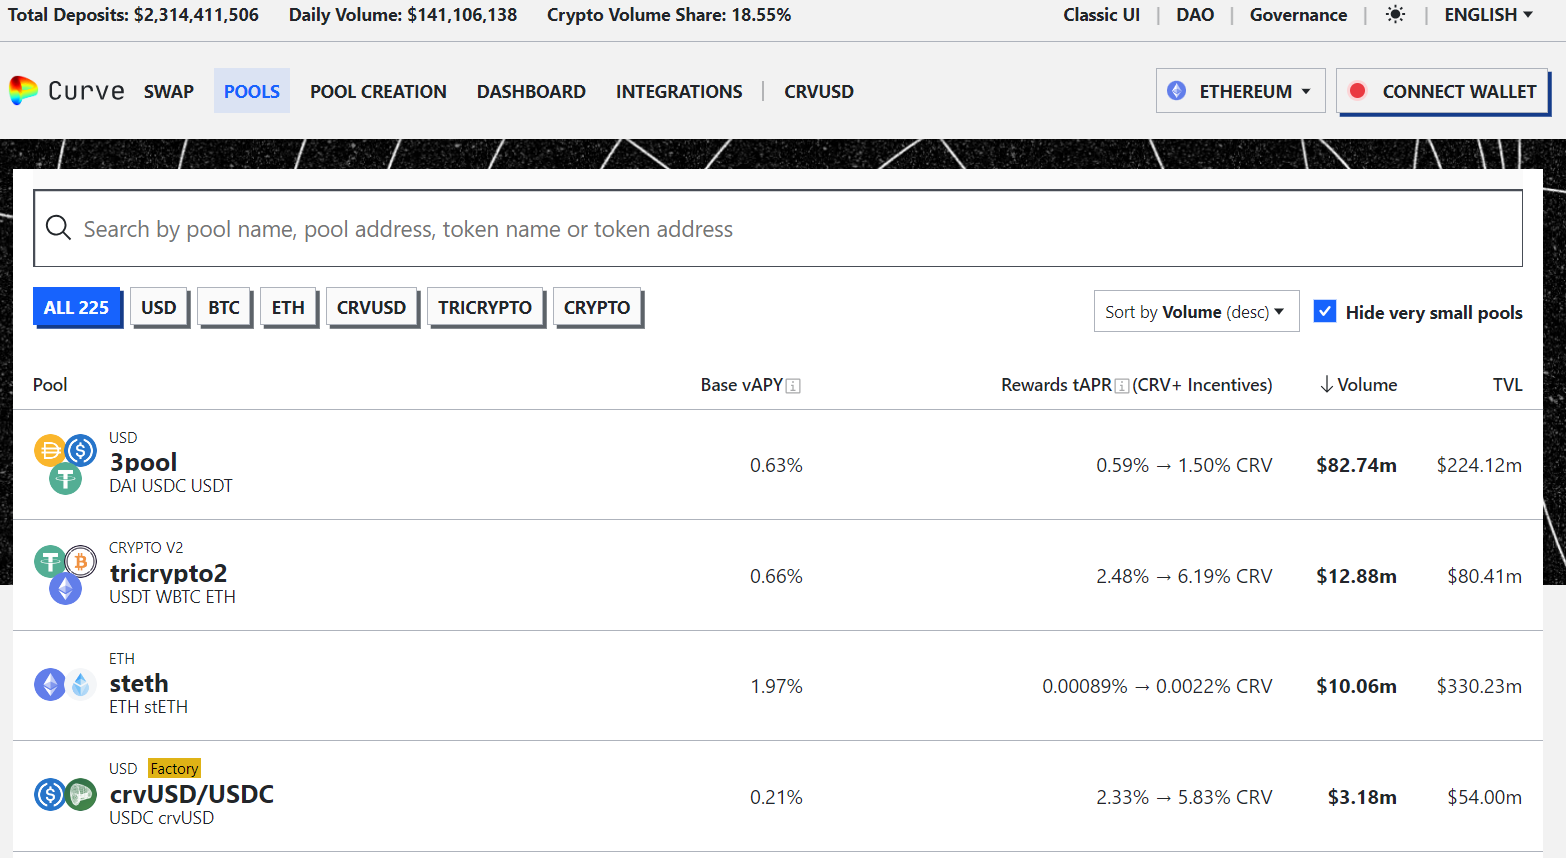Viewport: 1566px width, 858px height.
Task: Click the $82.74m volume value
Action: point(1356,465)
